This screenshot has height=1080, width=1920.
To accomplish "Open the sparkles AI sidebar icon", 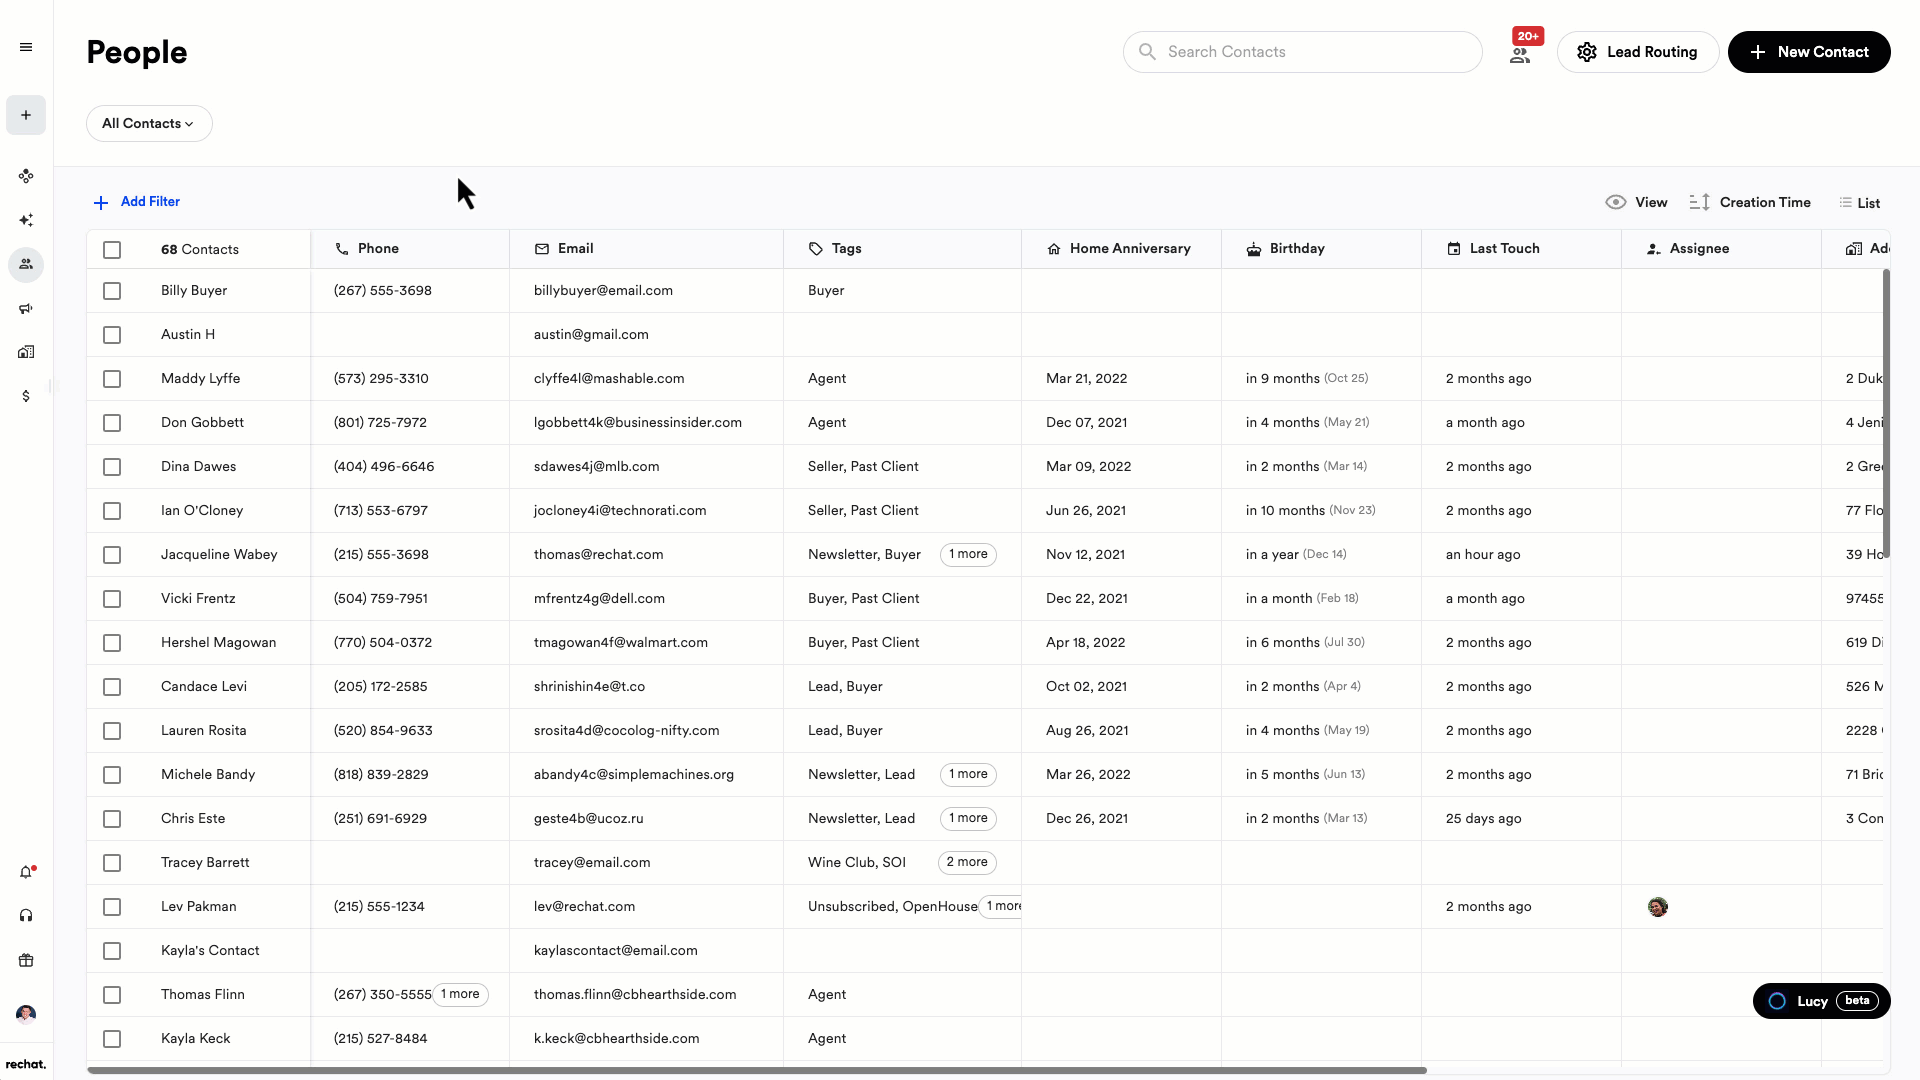I will (x=26, y=220).
